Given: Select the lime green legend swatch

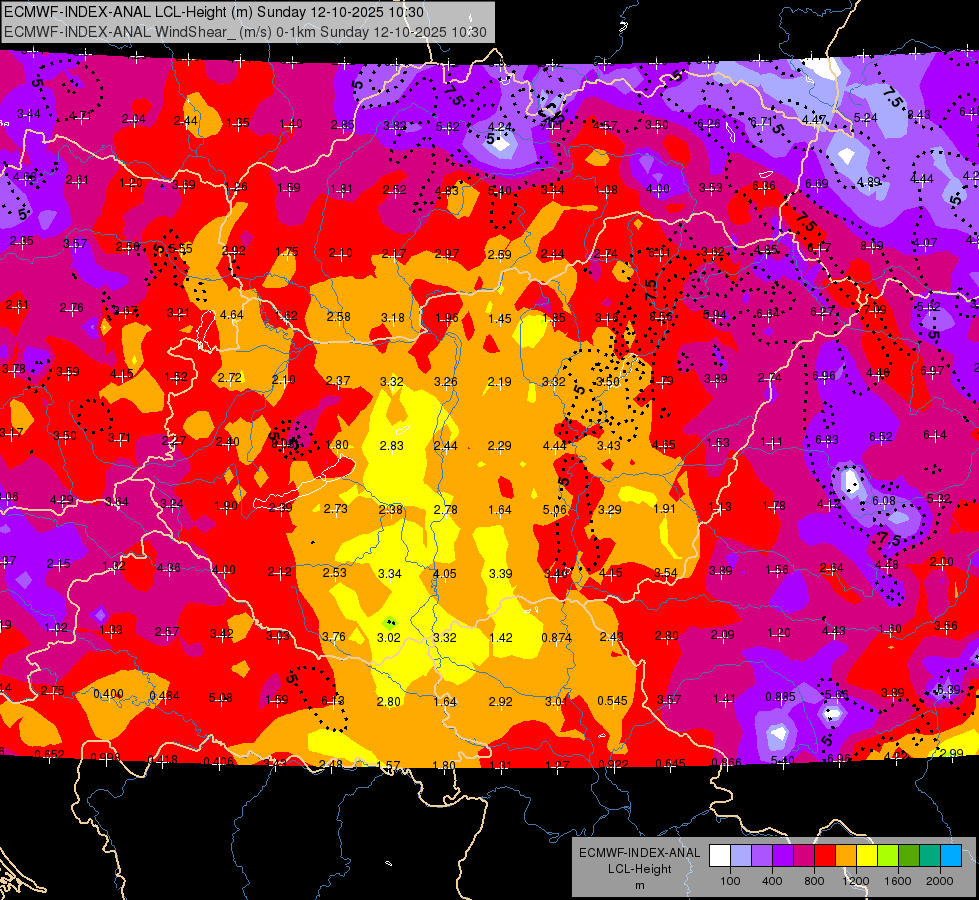Looking at the screenshot, I should click(x=888, y=856).
